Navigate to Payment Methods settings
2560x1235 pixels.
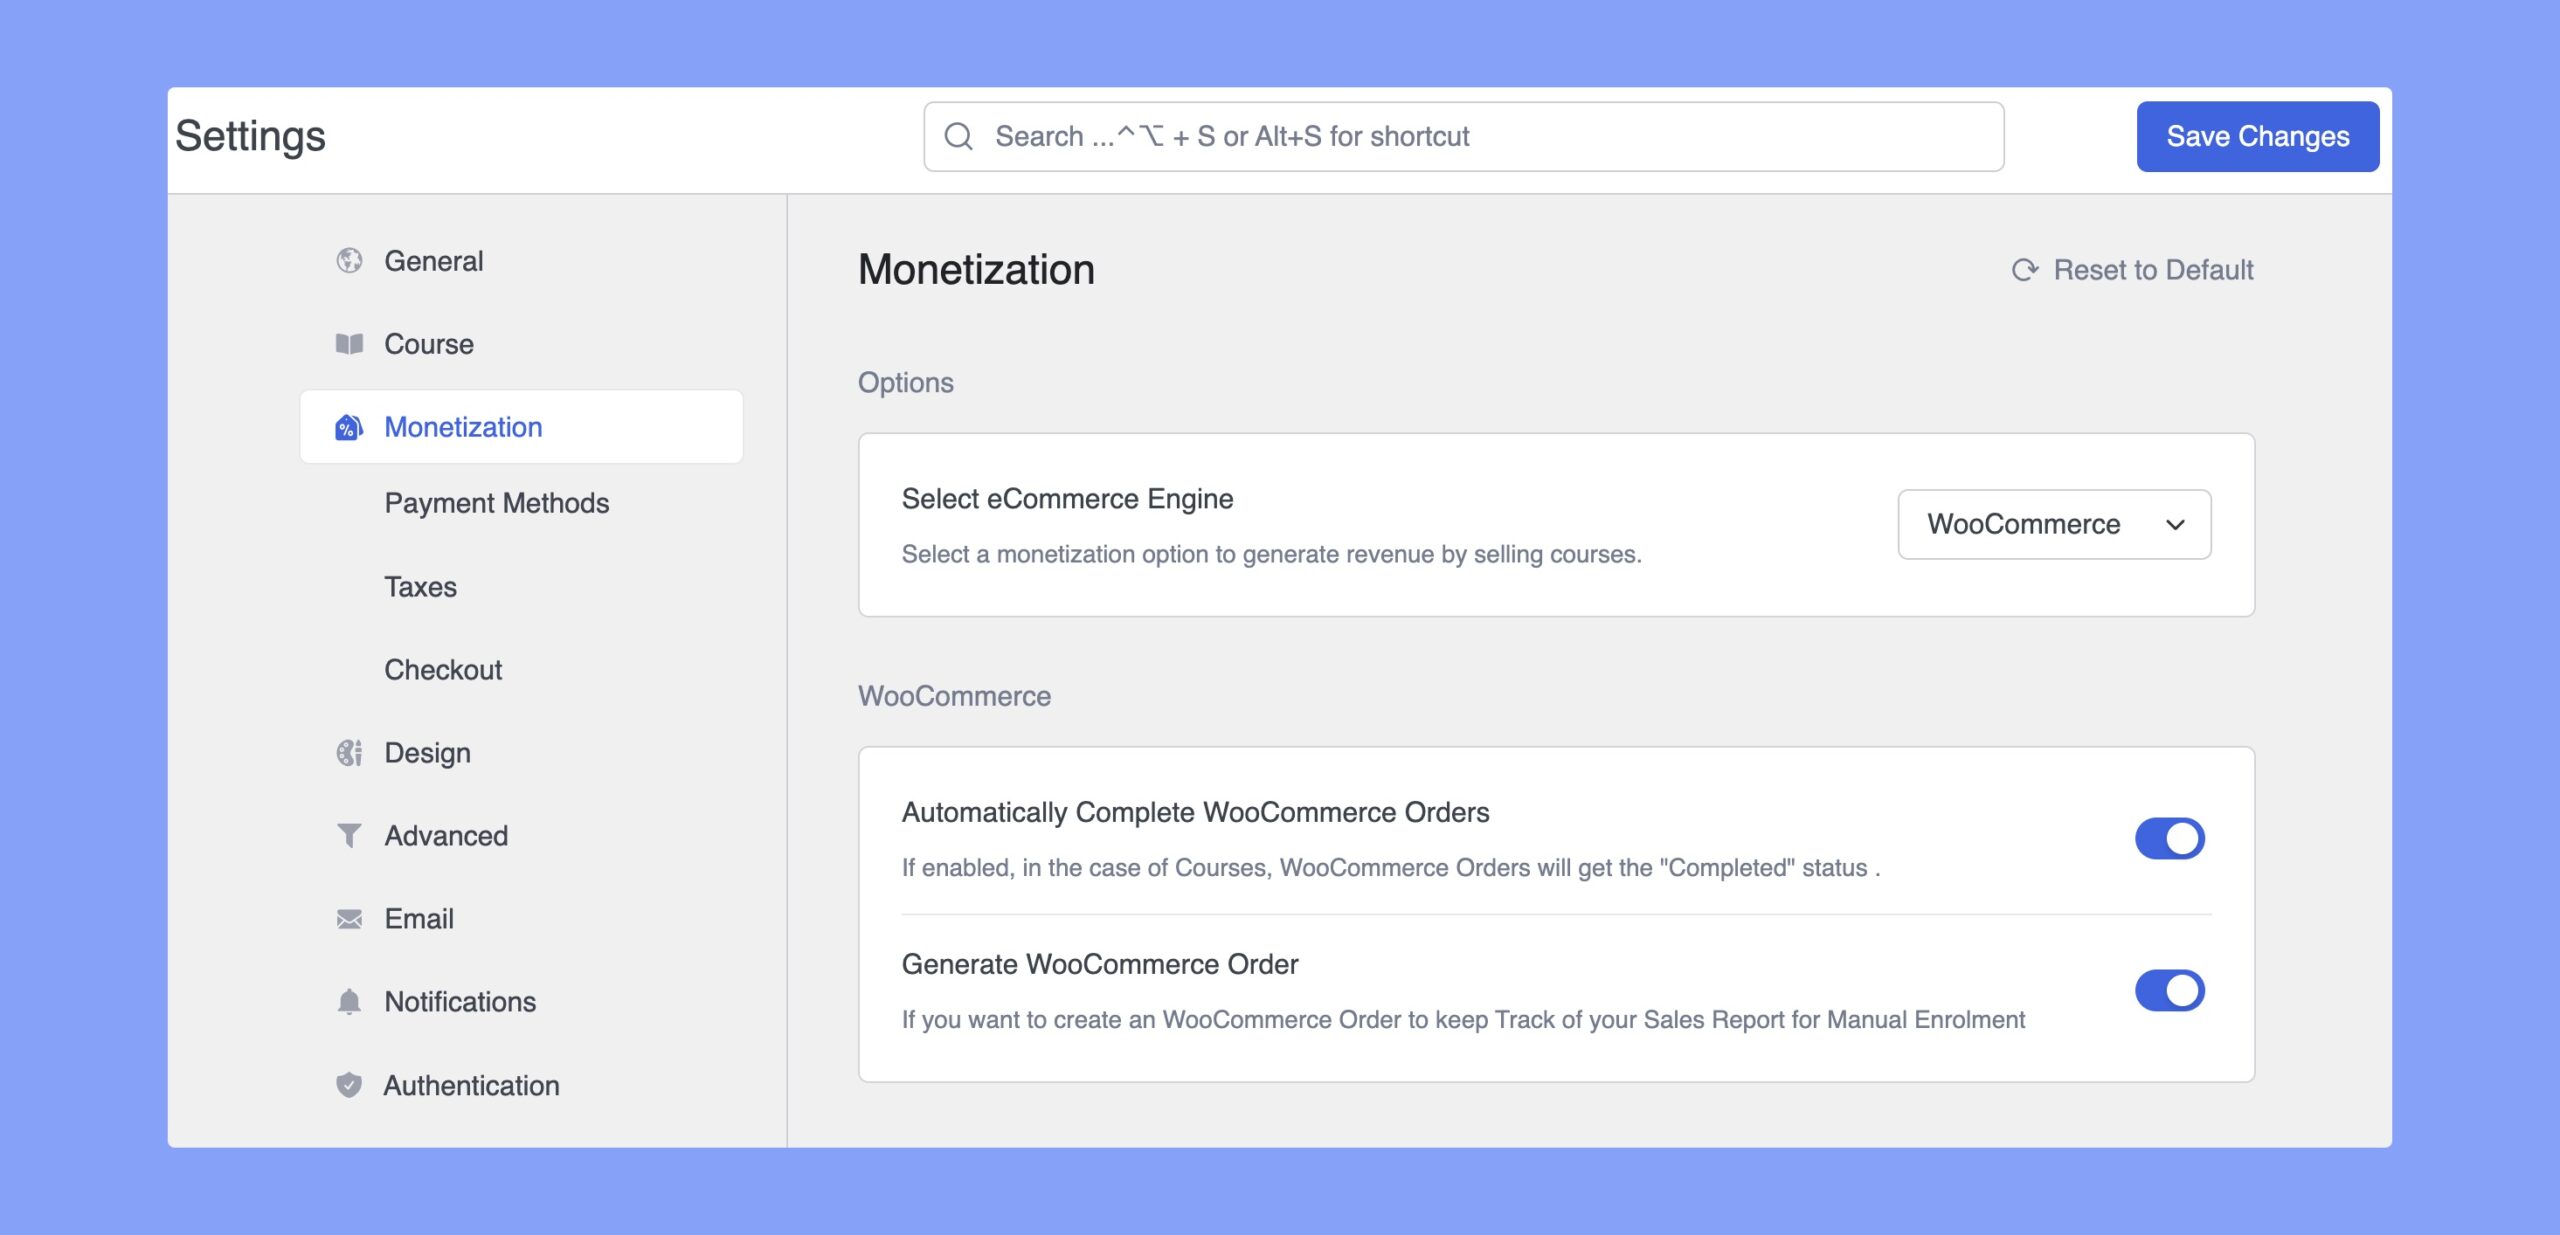(x=496, y=502)
